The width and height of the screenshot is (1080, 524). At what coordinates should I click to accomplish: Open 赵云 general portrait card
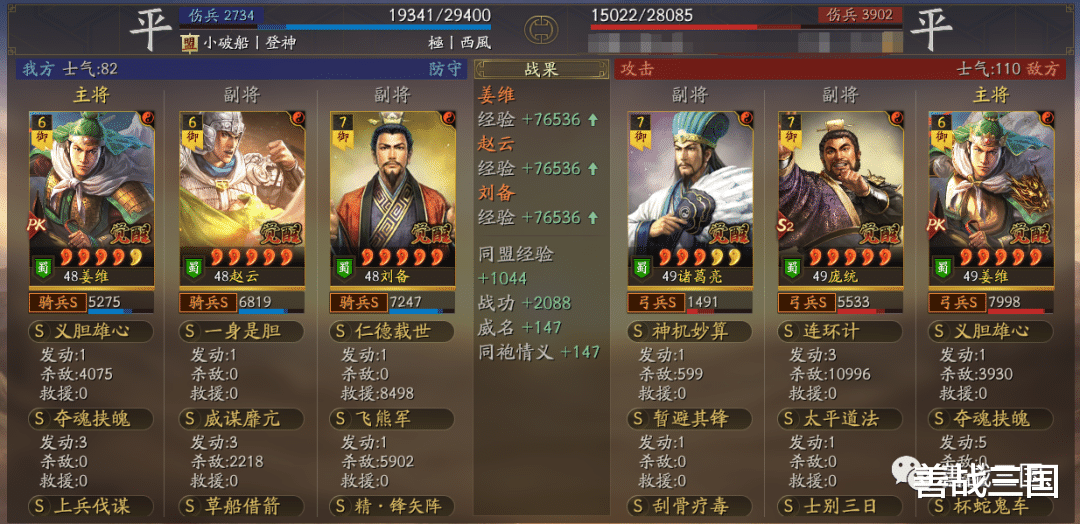242,199
